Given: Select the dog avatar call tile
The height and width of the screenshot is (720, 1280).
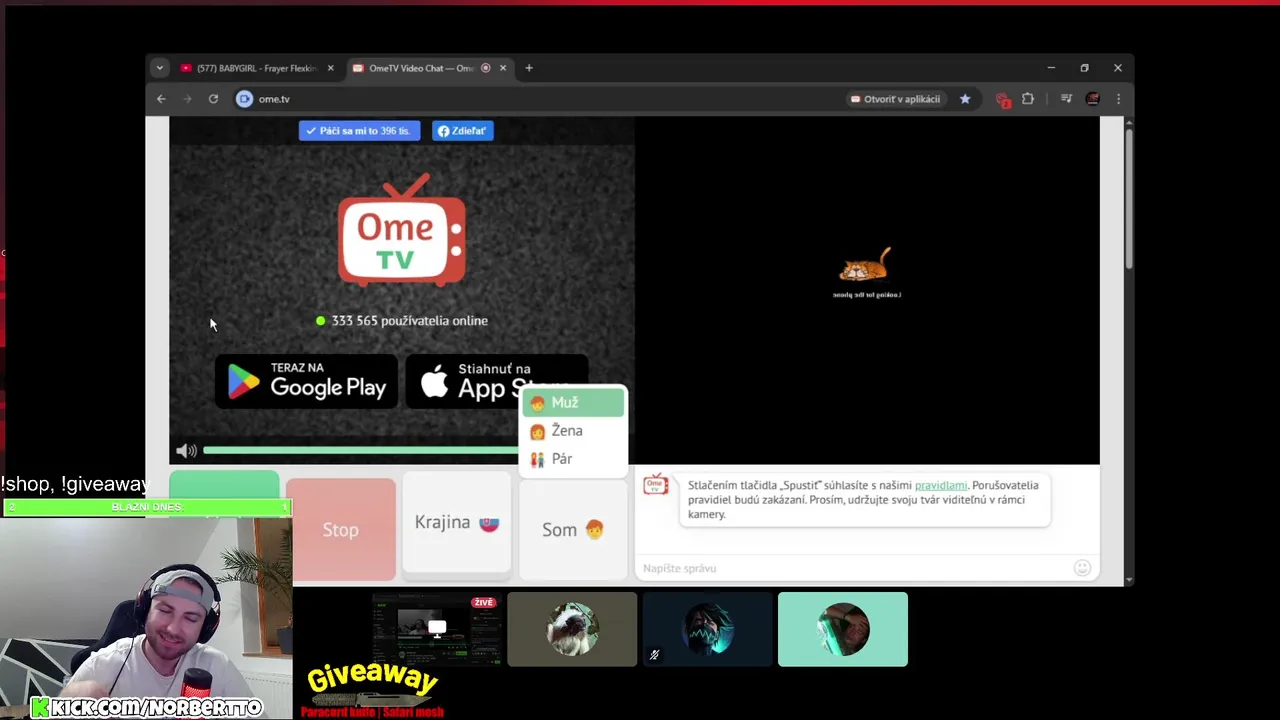Looking at the screenshot, I should [572, 629].
